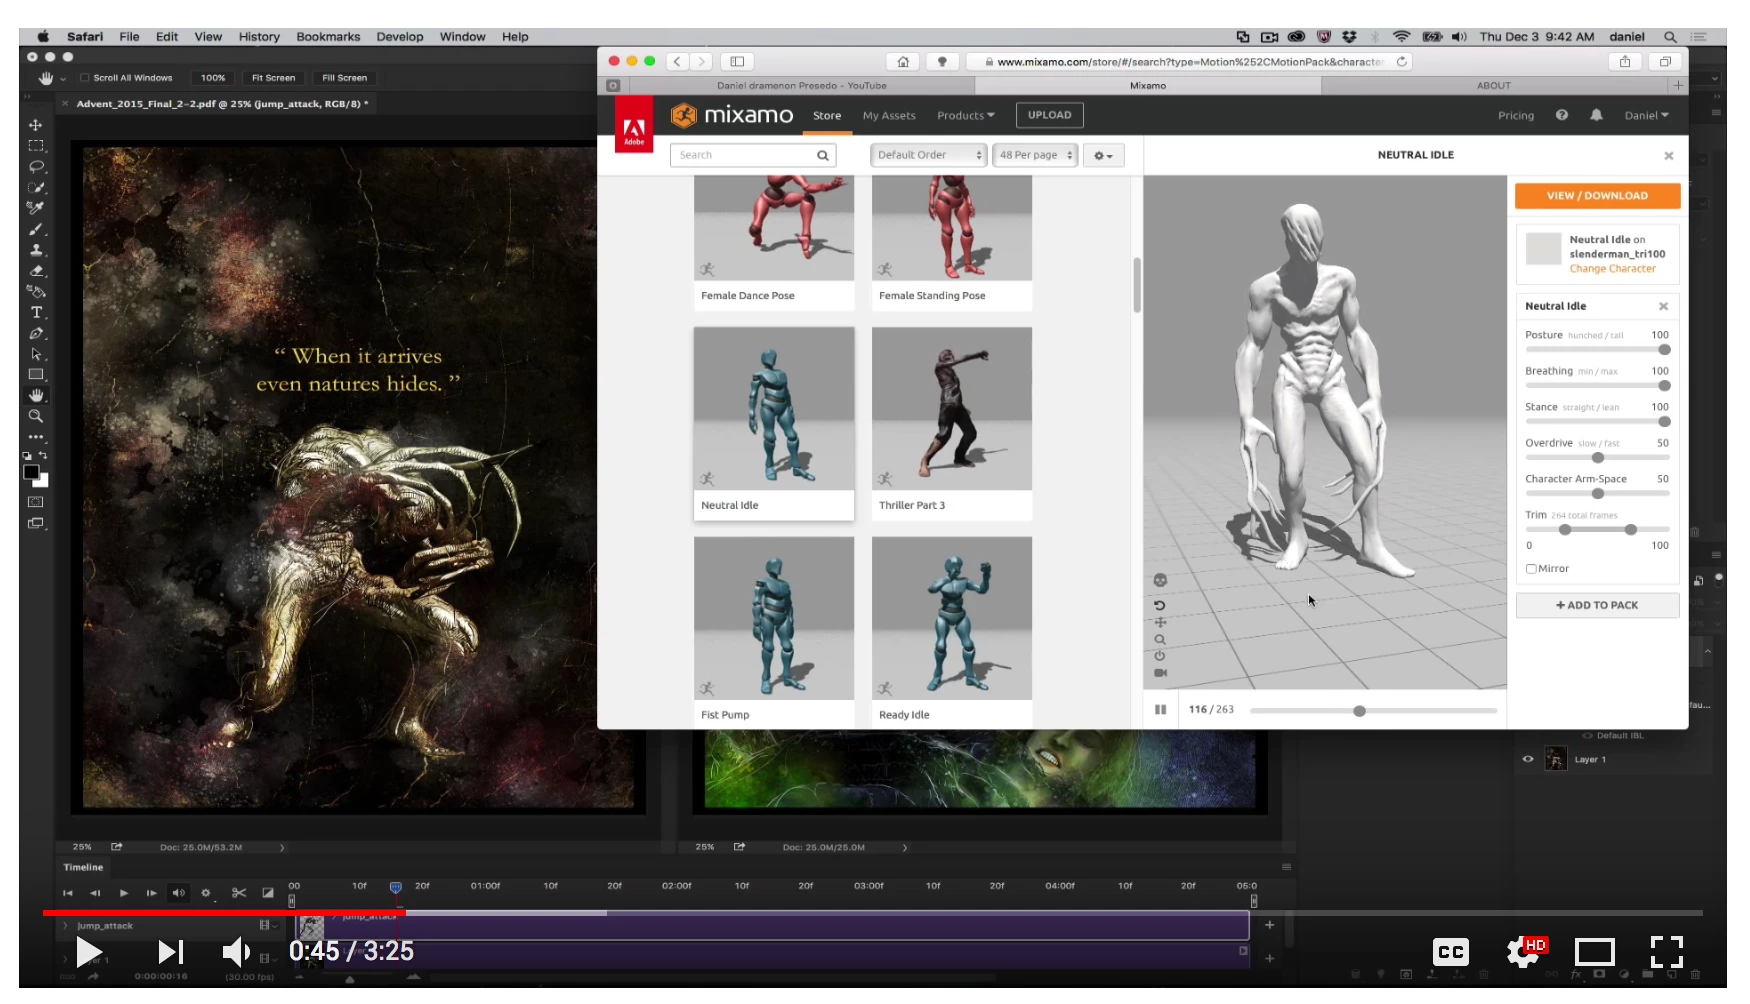Expand the Products dropdown in Mixamo
Image resolution: width=1750 pixels, height=1004 pixels.
(x=966, y=115)
